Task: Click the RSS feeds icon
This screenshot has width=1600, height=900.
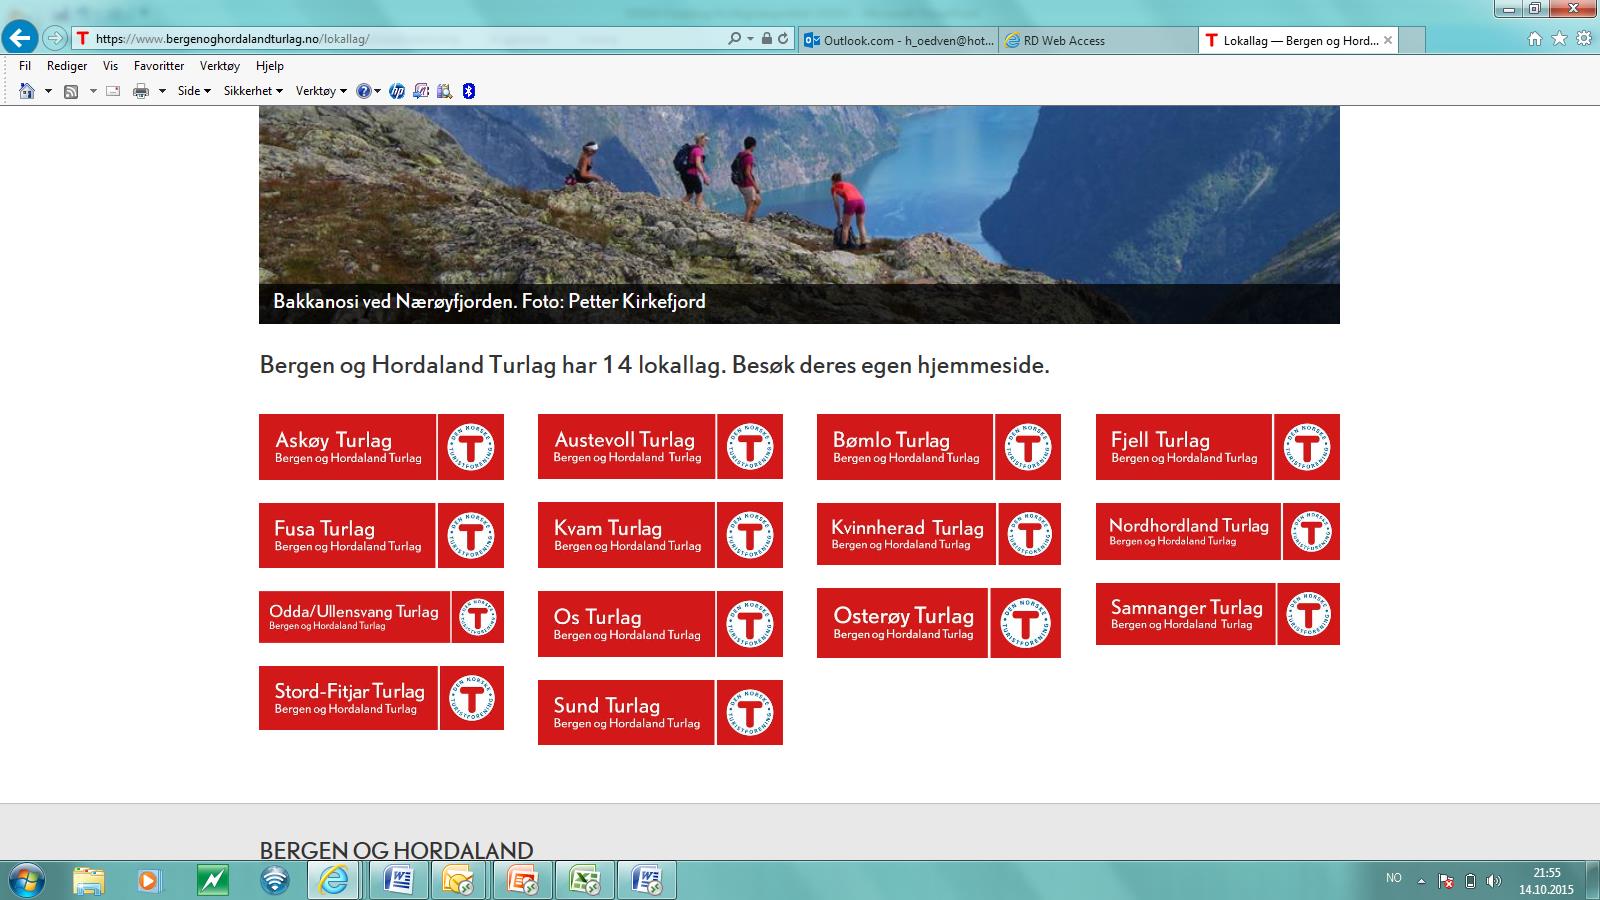Action: [71, 91]
